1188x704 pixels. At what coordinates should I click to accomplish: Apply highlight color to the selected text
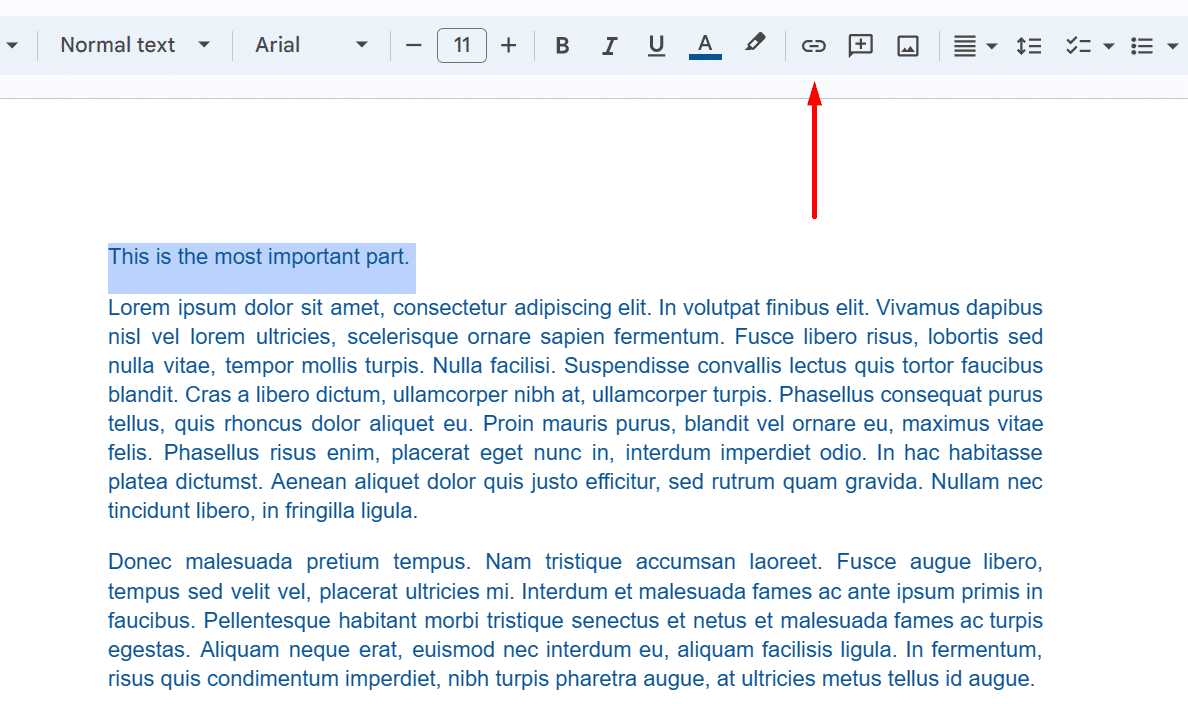tap(755, 45)
